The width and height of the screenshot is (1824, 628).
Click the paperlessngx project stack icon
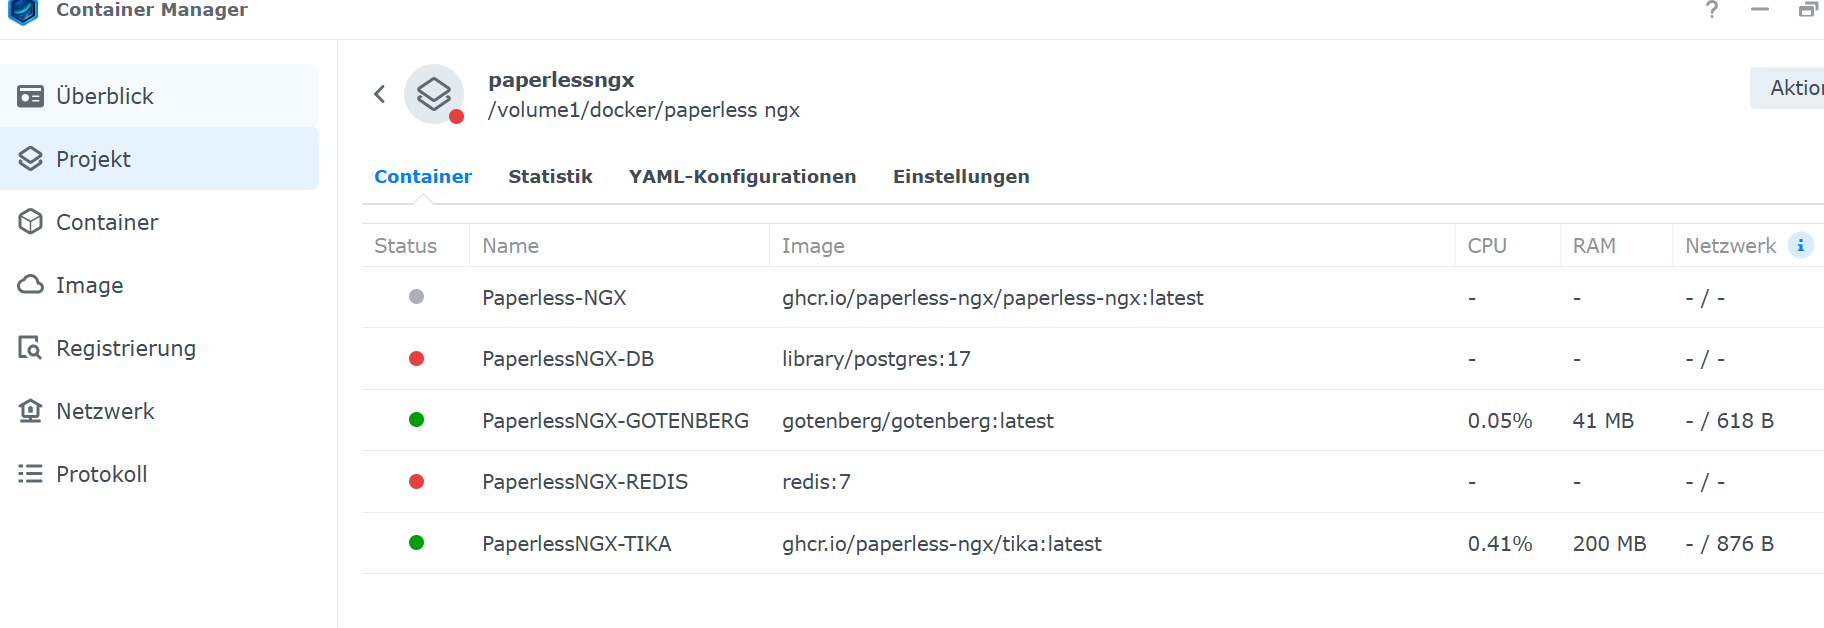coord(434,94)
